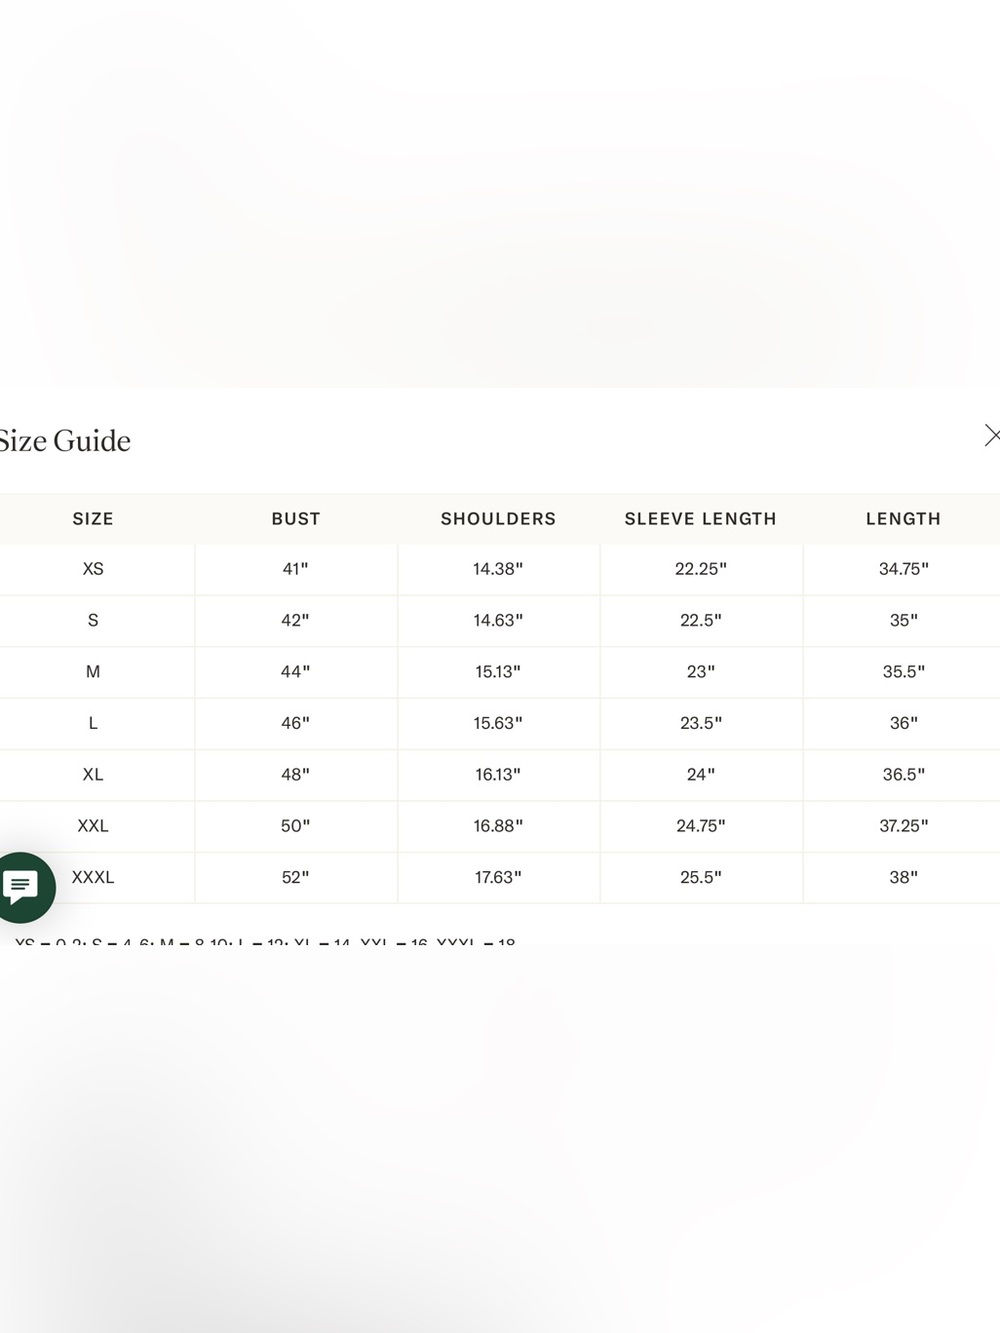1000x1333 pixels.
Task: Click the 14.38" shoulders measurement cell
Action: [x=498, y=569]
